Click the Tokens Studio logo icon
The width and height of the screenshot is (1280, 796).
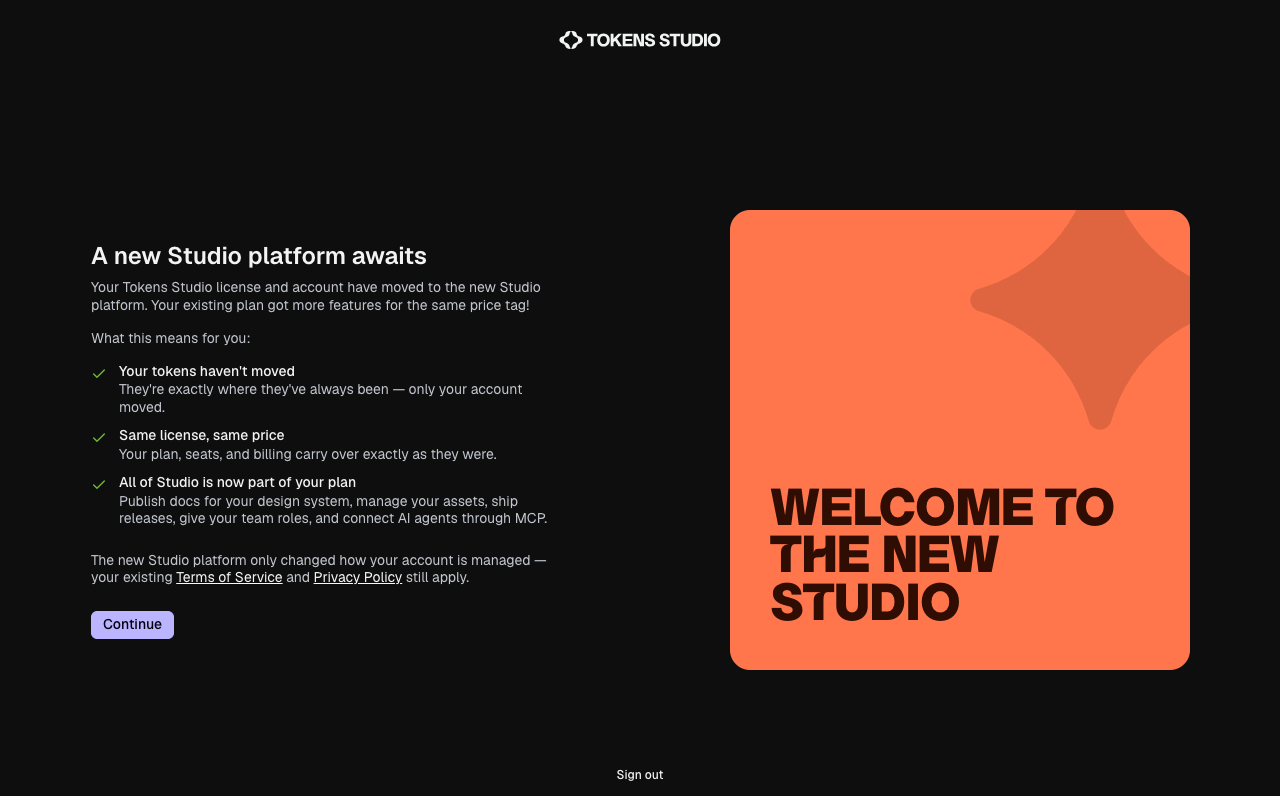point(570,40)
